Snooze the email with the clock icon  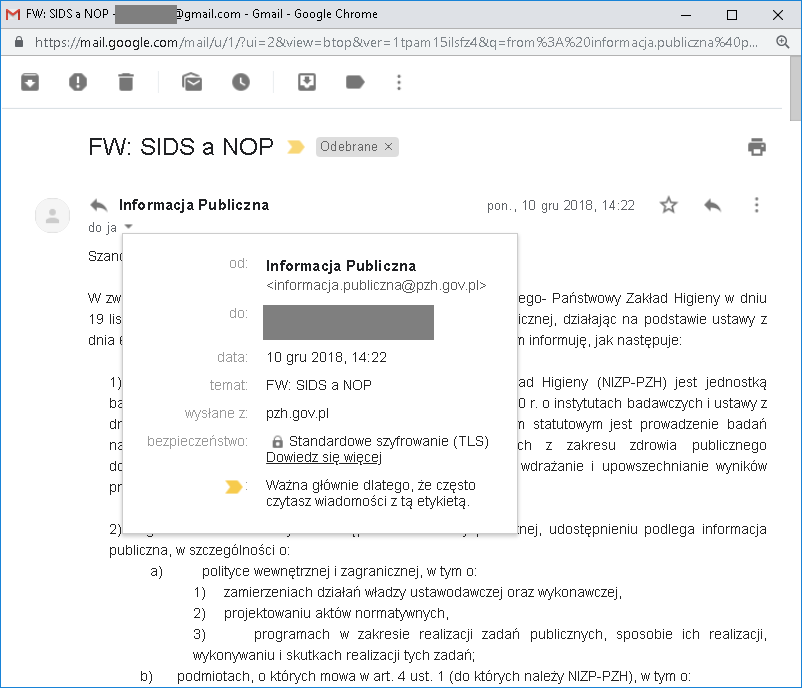241,82
